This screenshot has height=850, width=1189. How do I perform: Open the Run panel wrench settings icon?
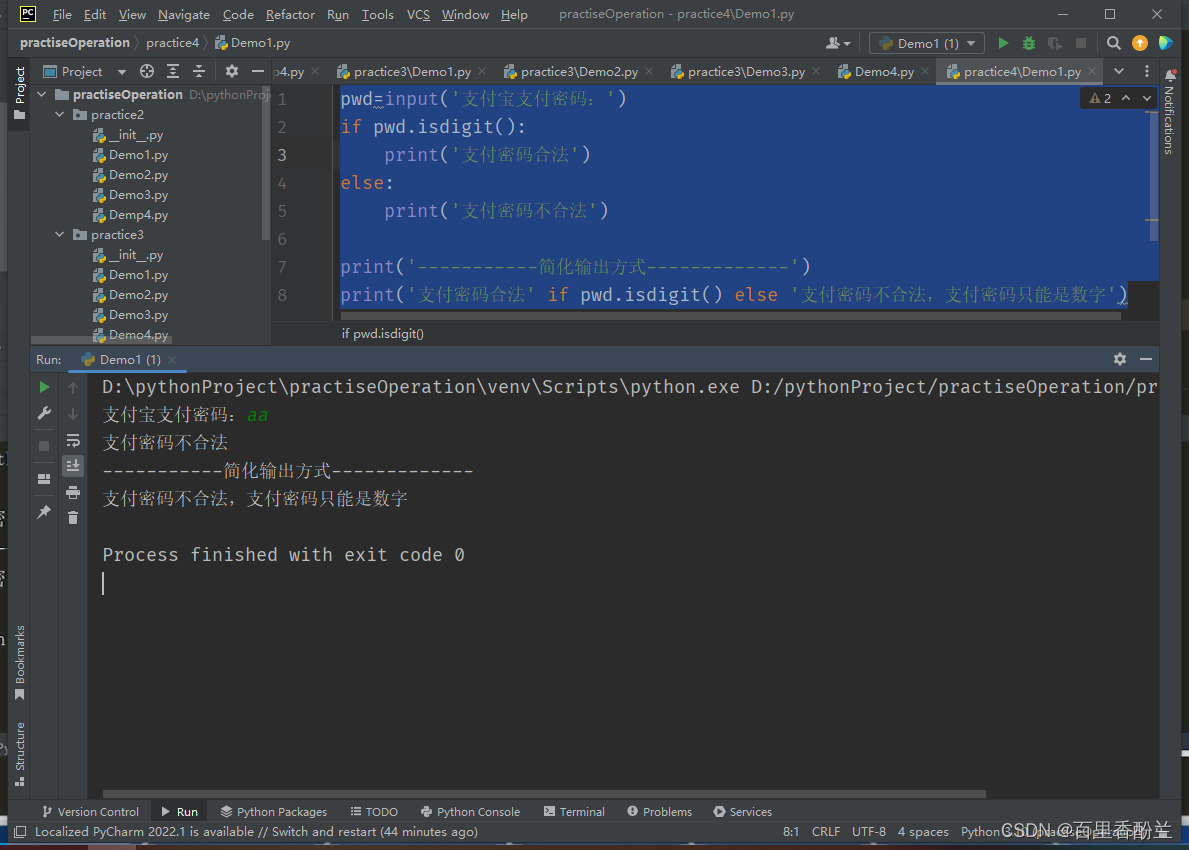click(x=44, y=413)
